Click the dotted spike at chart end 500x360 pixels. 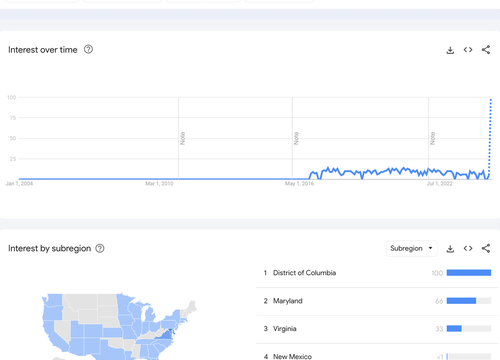(490, 137)
